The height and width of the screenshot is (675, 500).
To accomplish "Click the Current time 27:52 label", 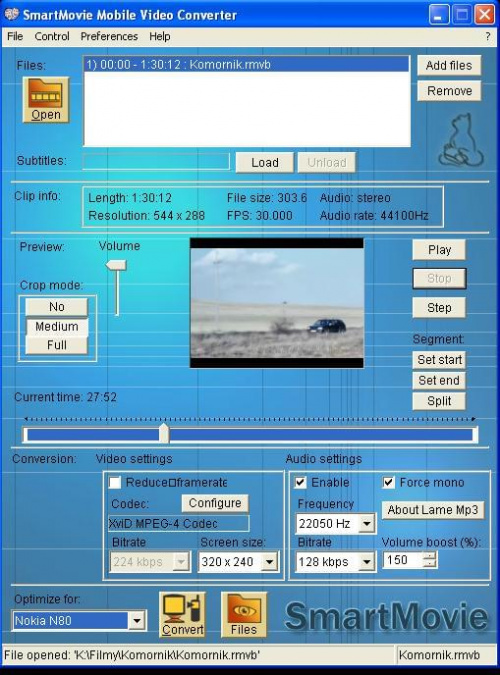I will (65, 397).
